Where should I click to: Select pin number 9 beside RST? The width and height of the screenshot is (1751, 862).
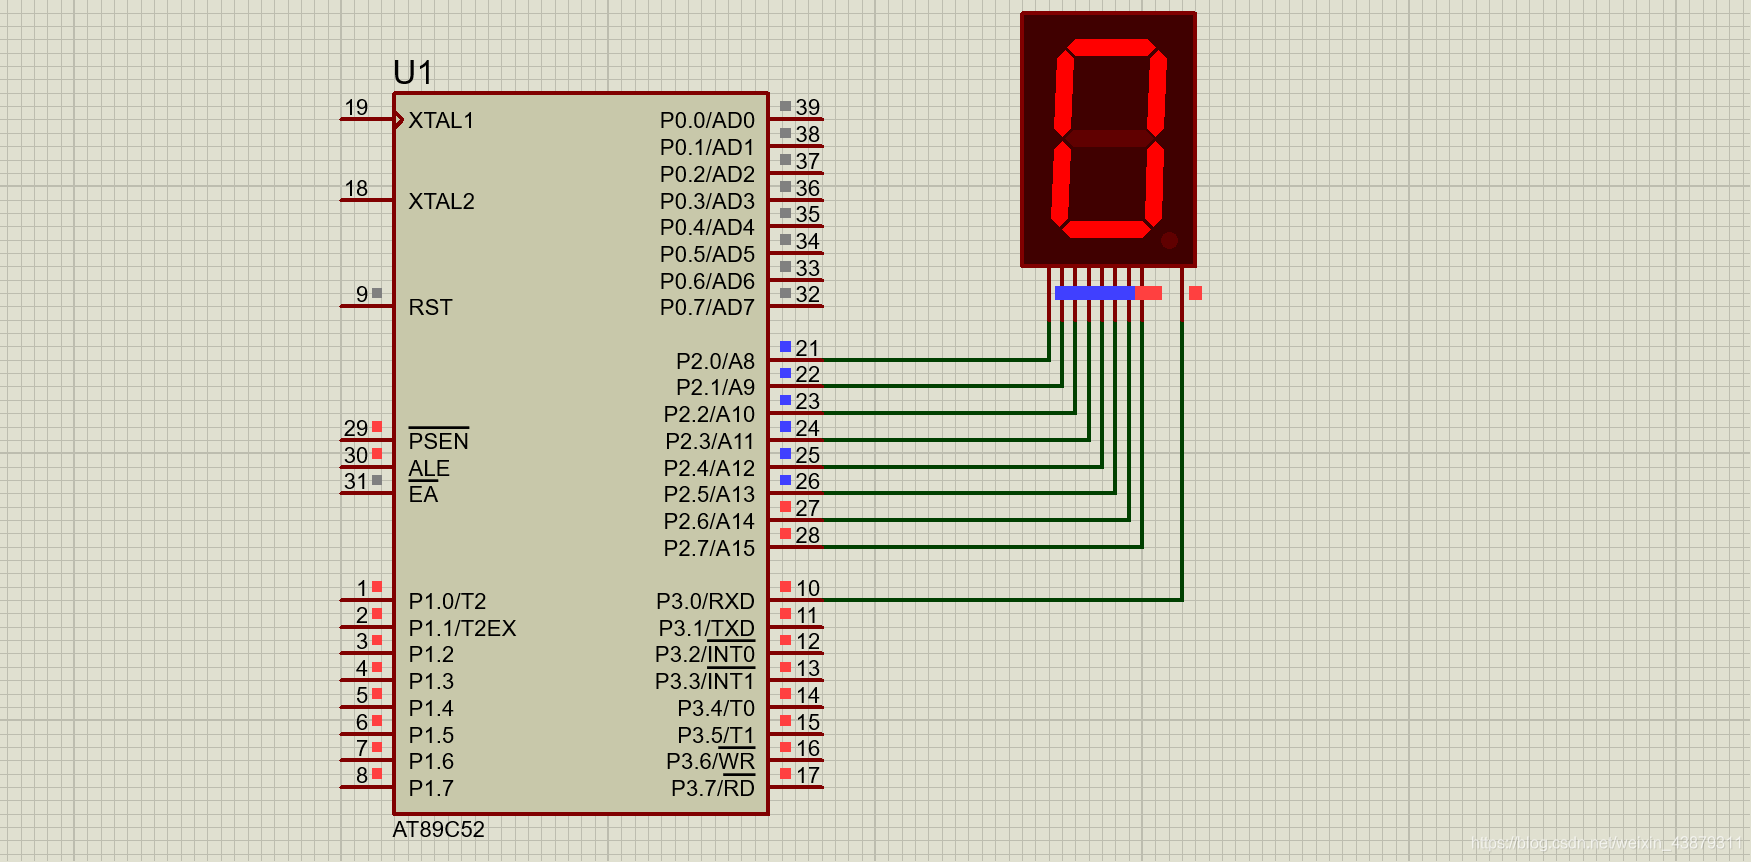coord(362,294)
